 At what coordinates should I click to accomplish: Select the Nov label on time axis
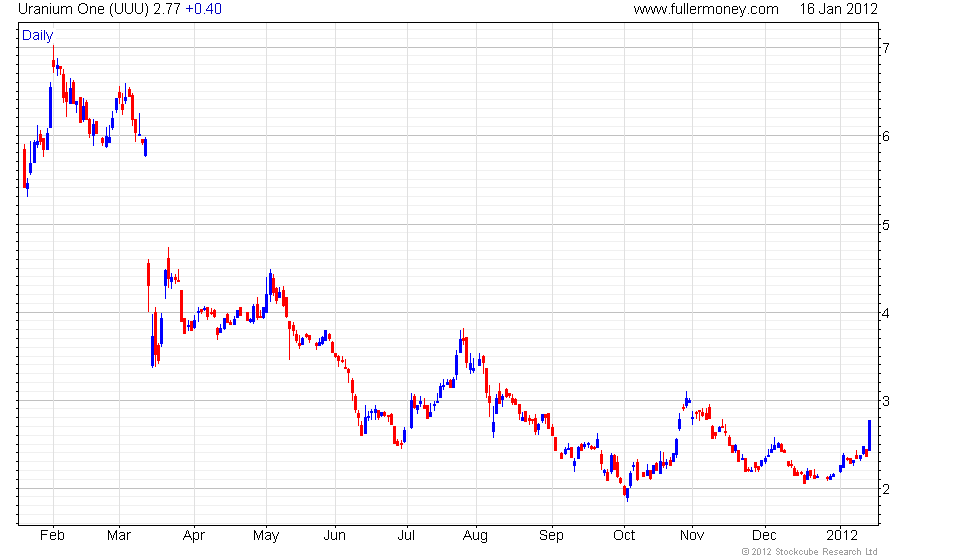[692, 536]
